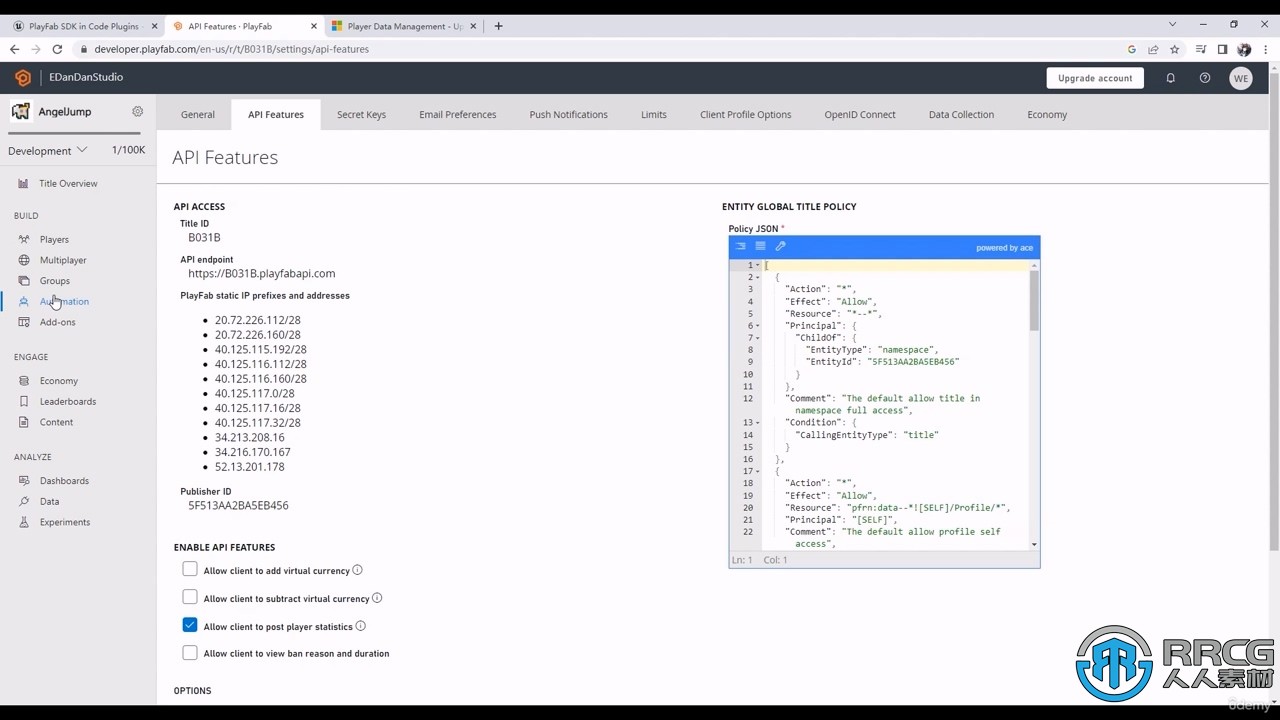This screenshot has height=720, width=1280.
Task: Collapse JSON fold arrow on line 17
Action: pos(758,471)
